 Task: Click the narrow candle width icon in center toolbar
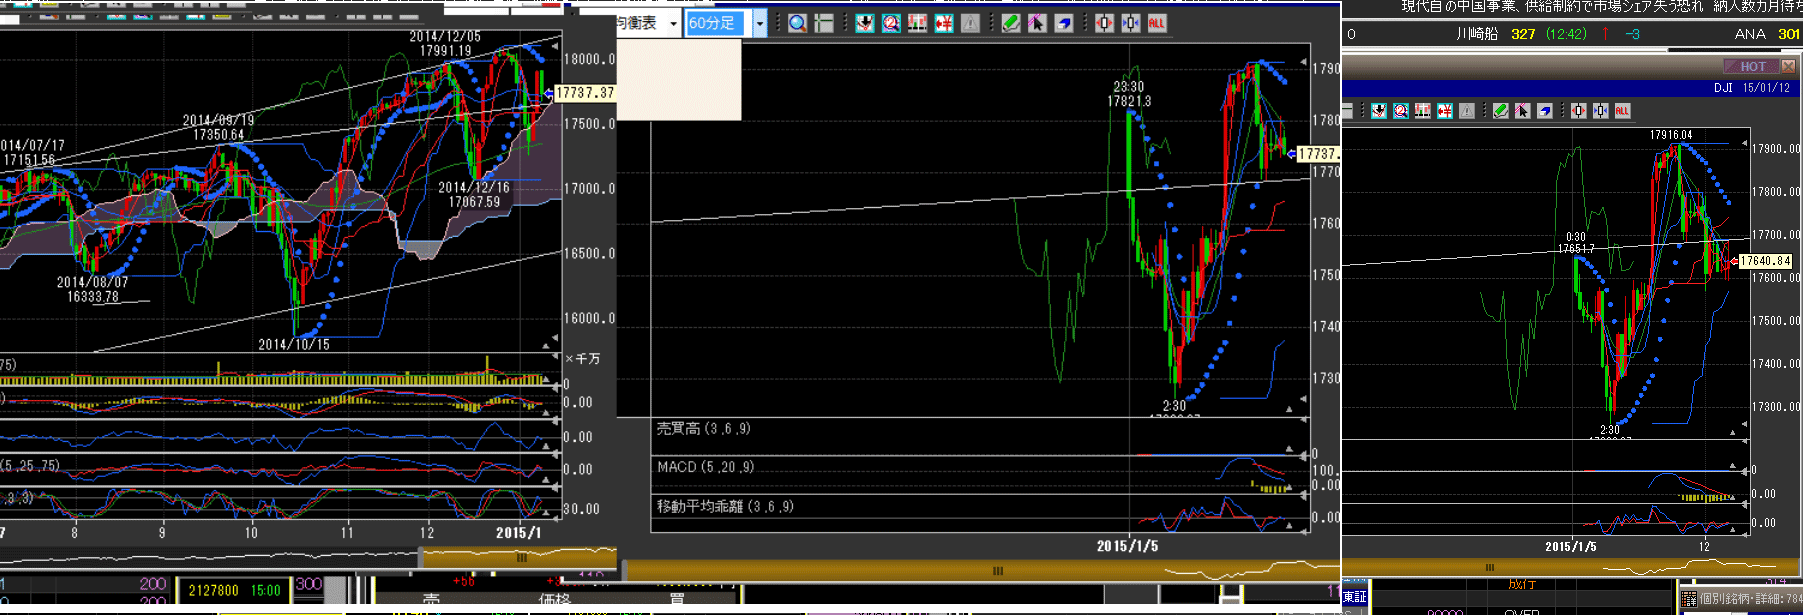1130,23
